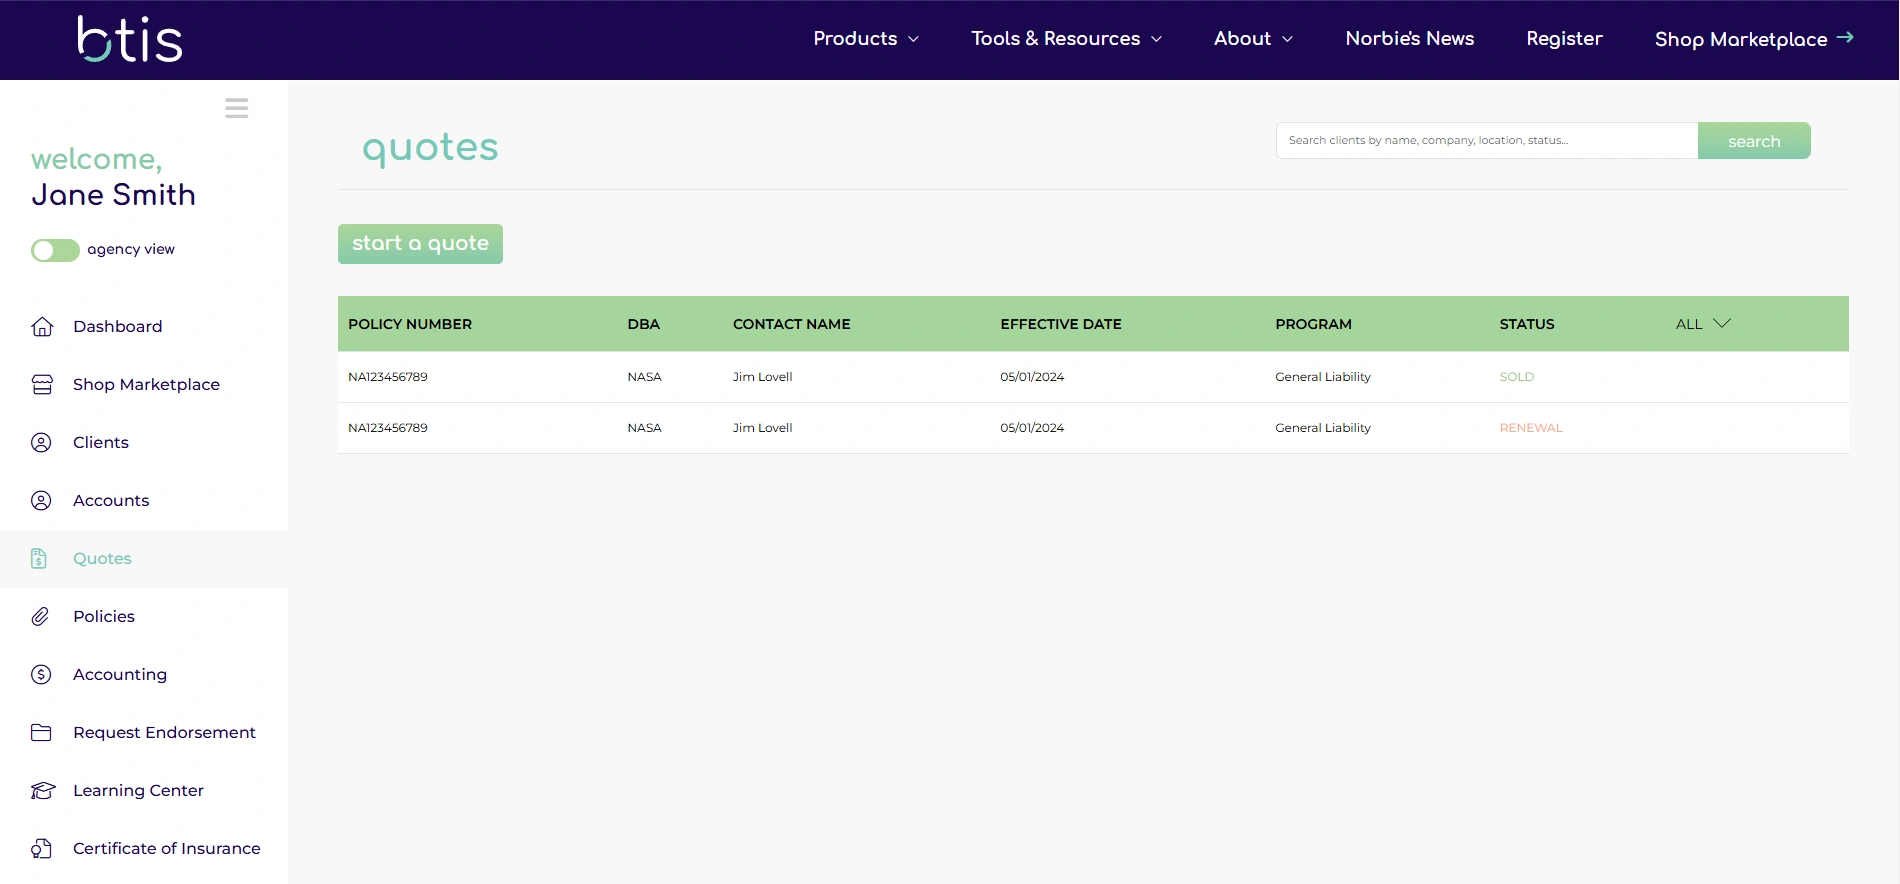
Task: Select Accounts in the sidebar menu
Action: click(x=111, y=501)
